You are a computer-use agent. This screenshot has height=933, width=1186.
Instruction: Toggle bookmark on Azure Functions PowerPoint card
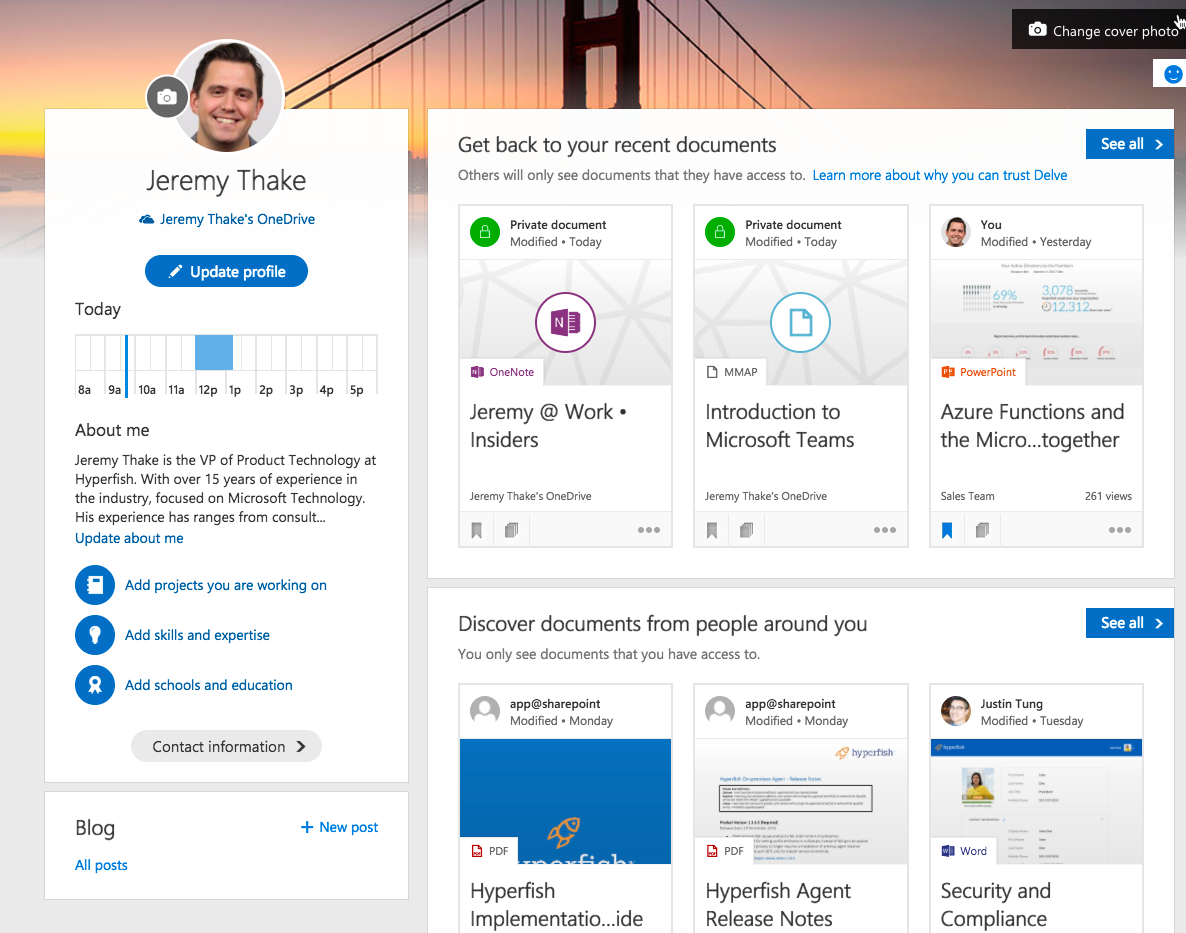947,530
